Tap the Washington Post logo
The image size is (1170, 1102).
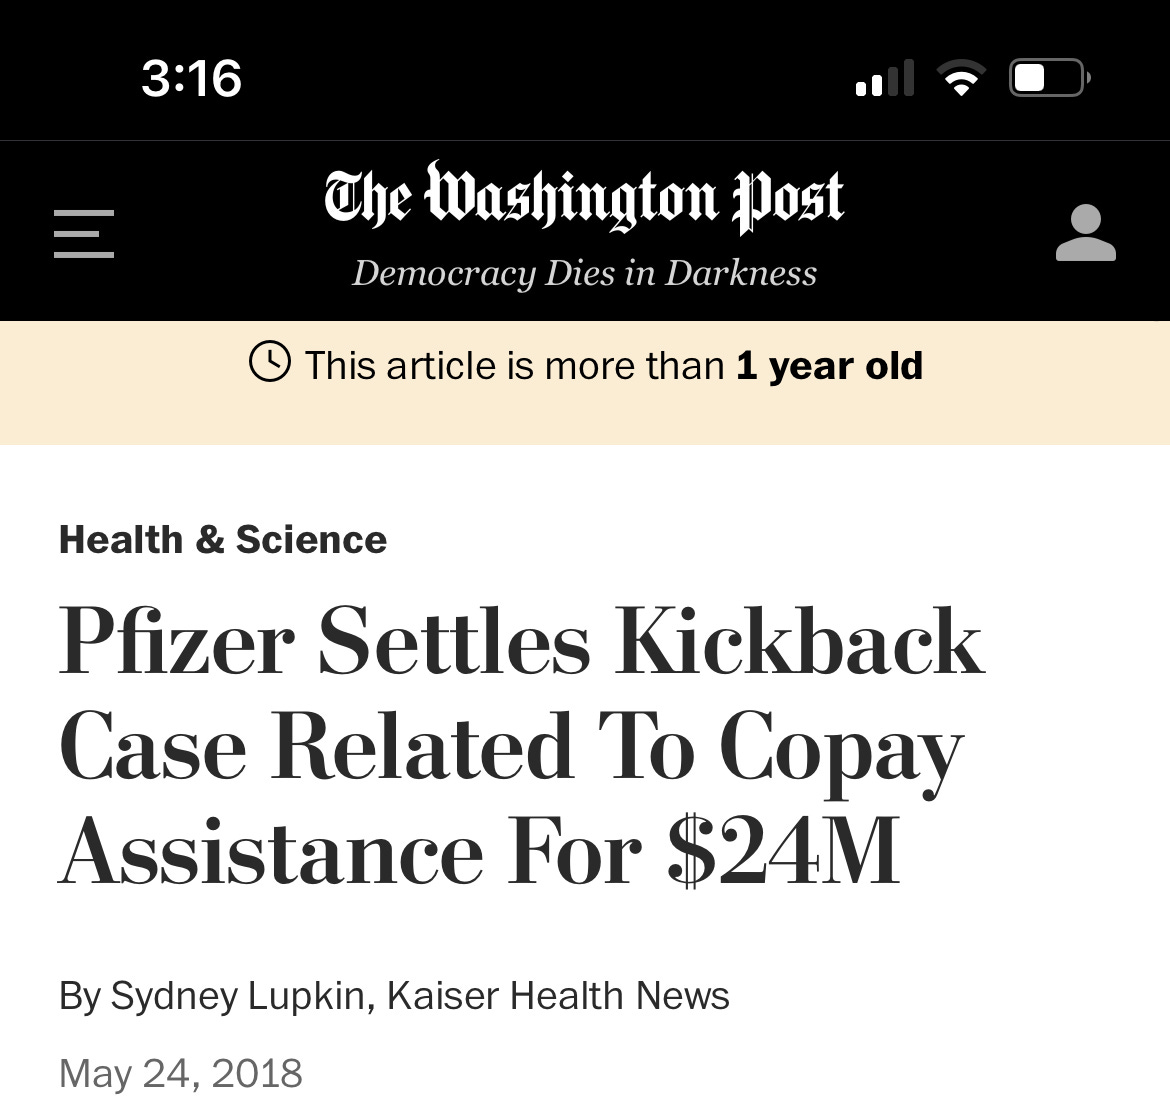(584, 197)
